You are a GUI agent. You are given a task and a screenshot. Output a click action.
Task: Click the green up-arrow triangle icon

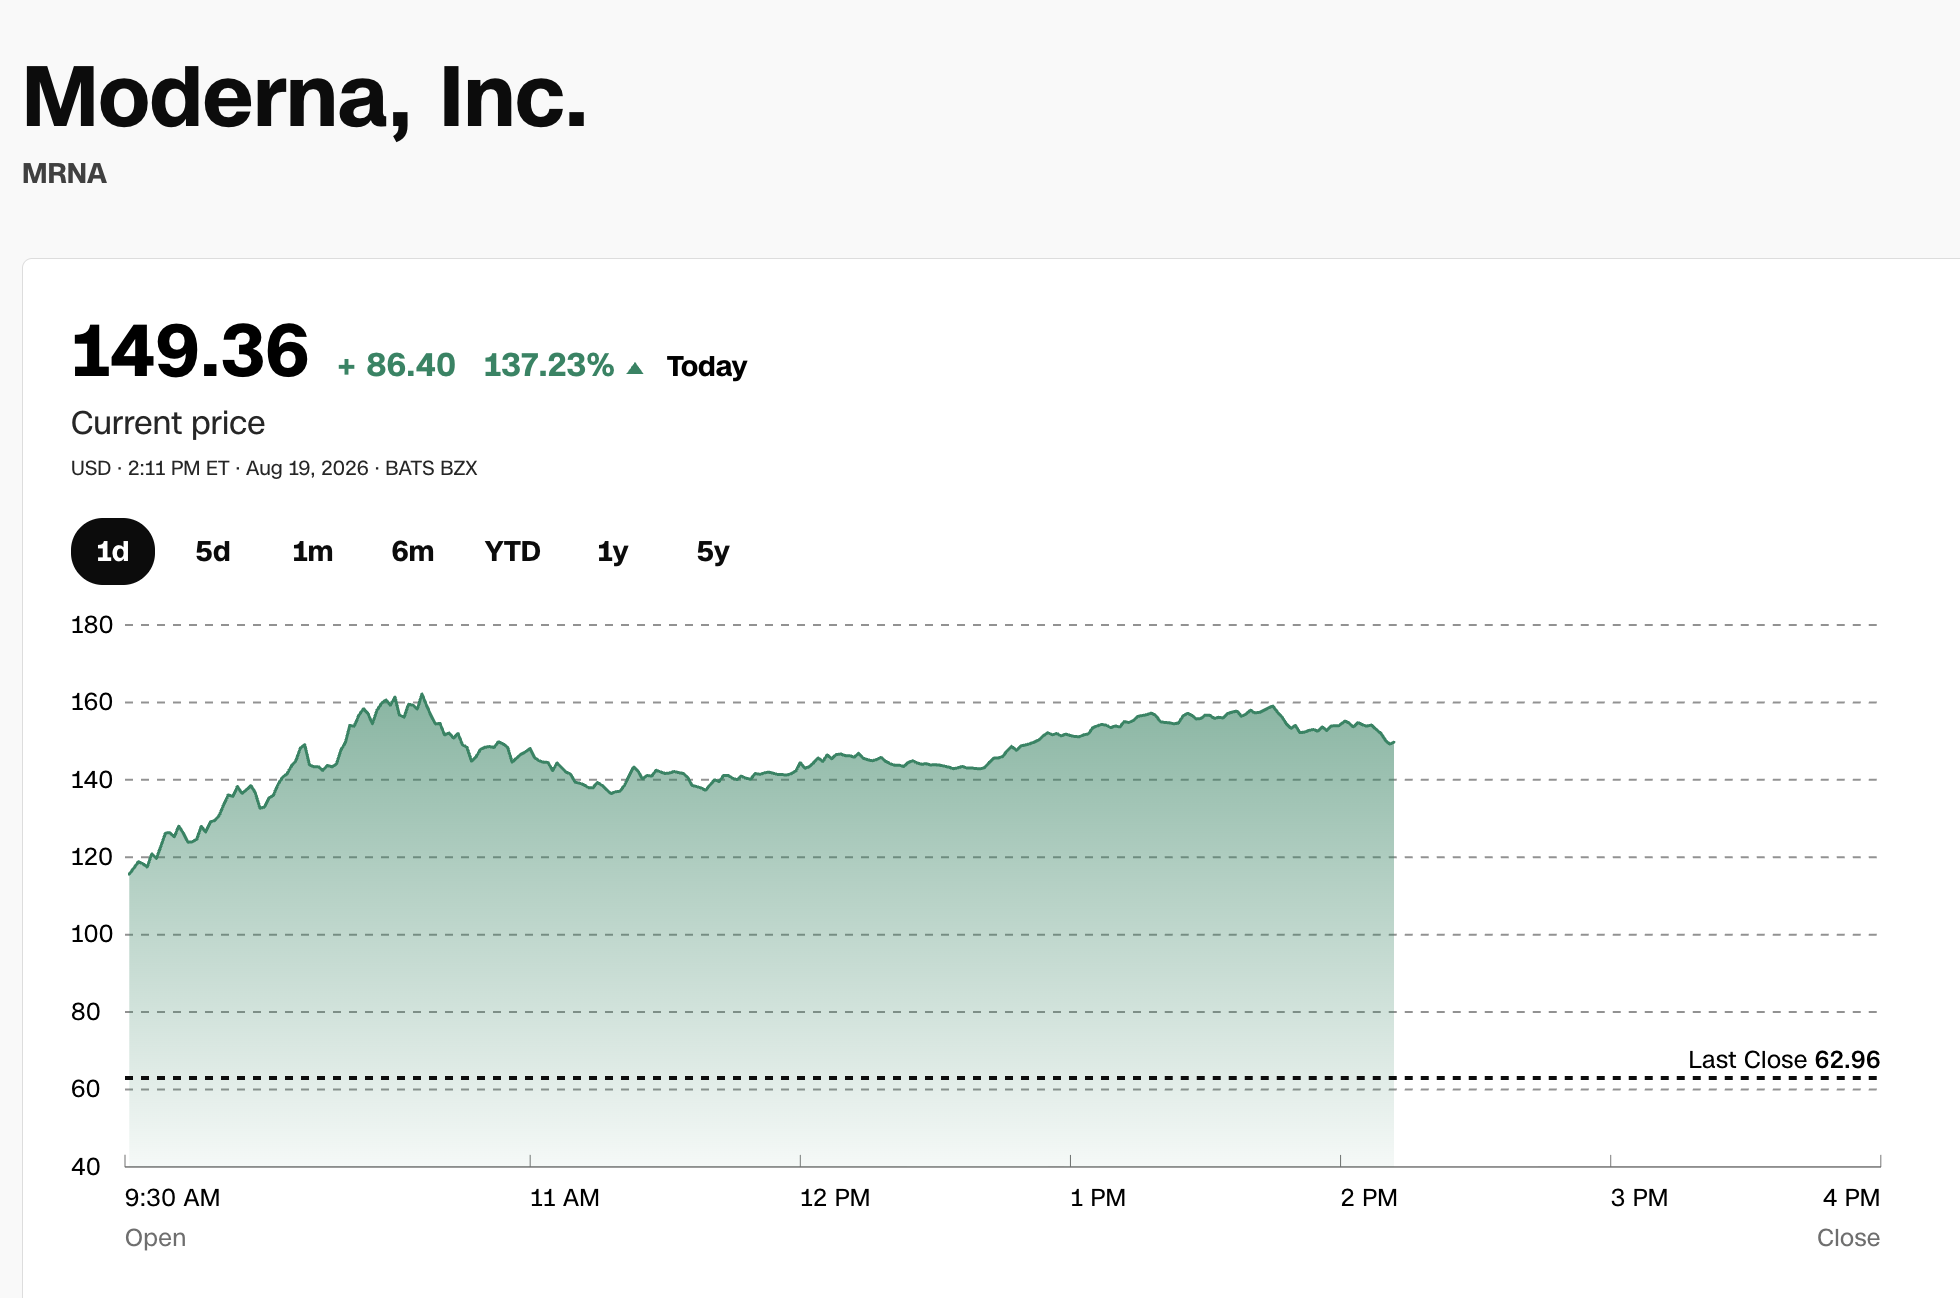[x=634, y=368]
